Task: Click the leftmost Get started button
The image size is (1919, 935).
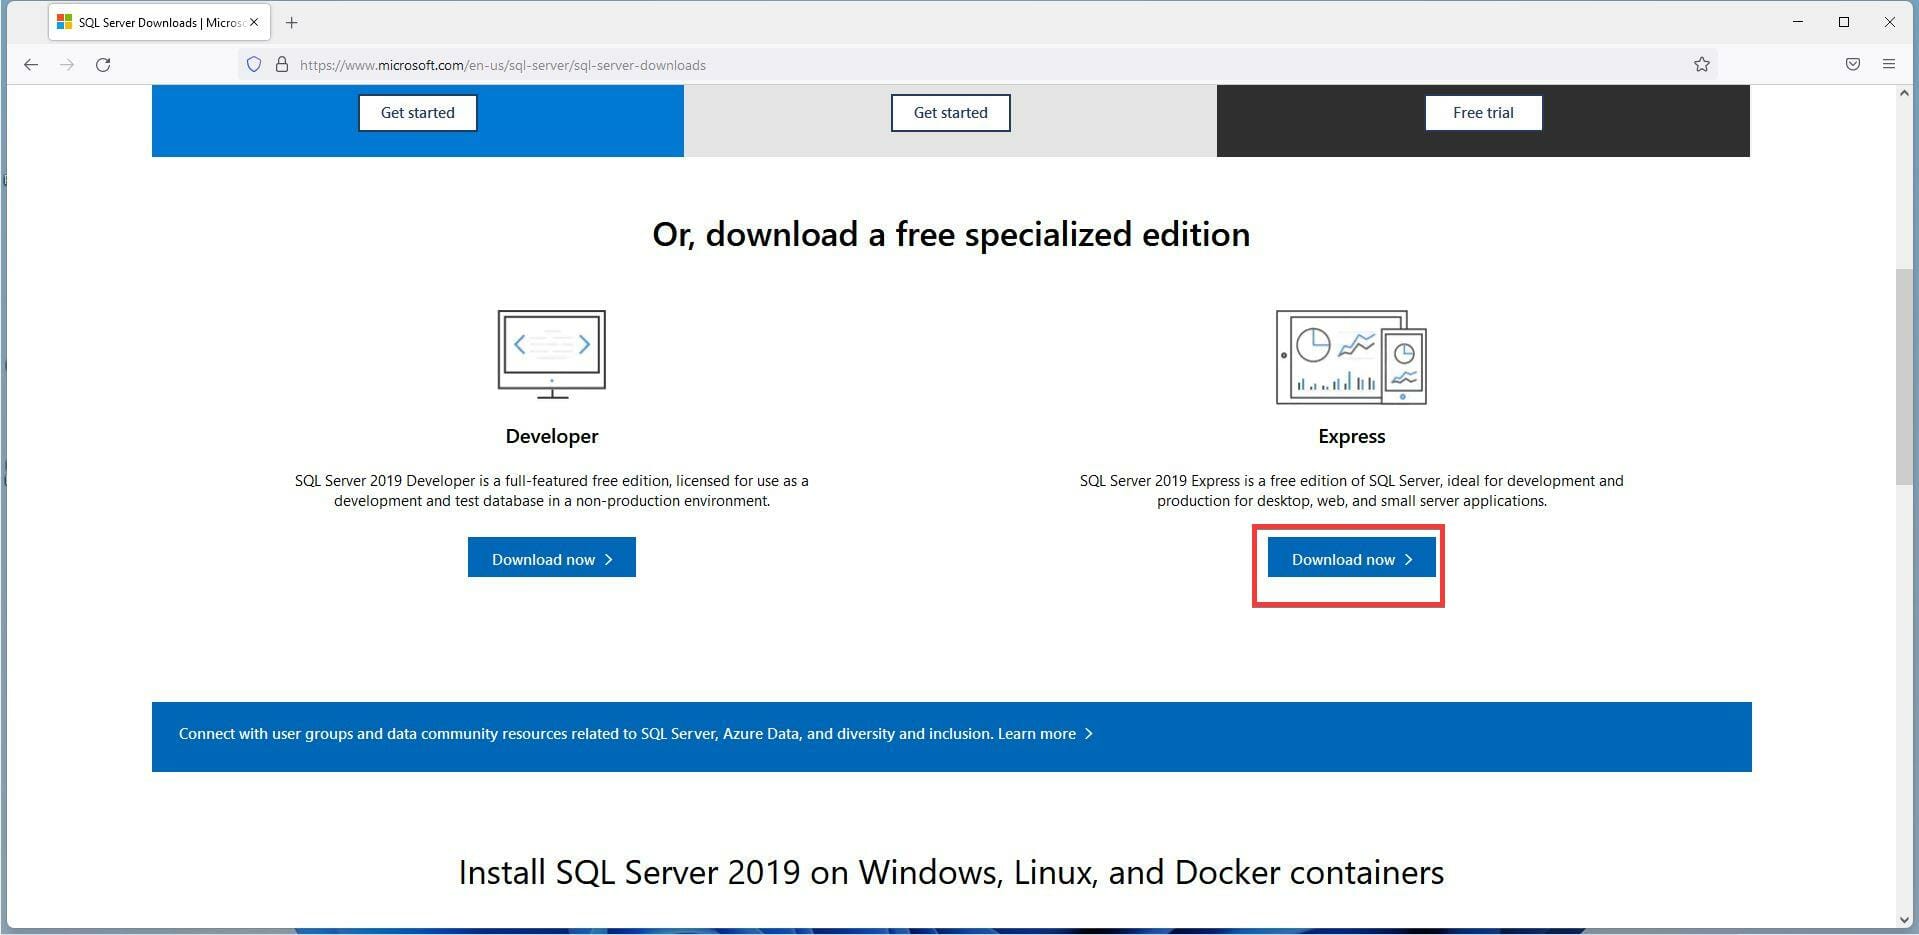Action: click(417, 112)
